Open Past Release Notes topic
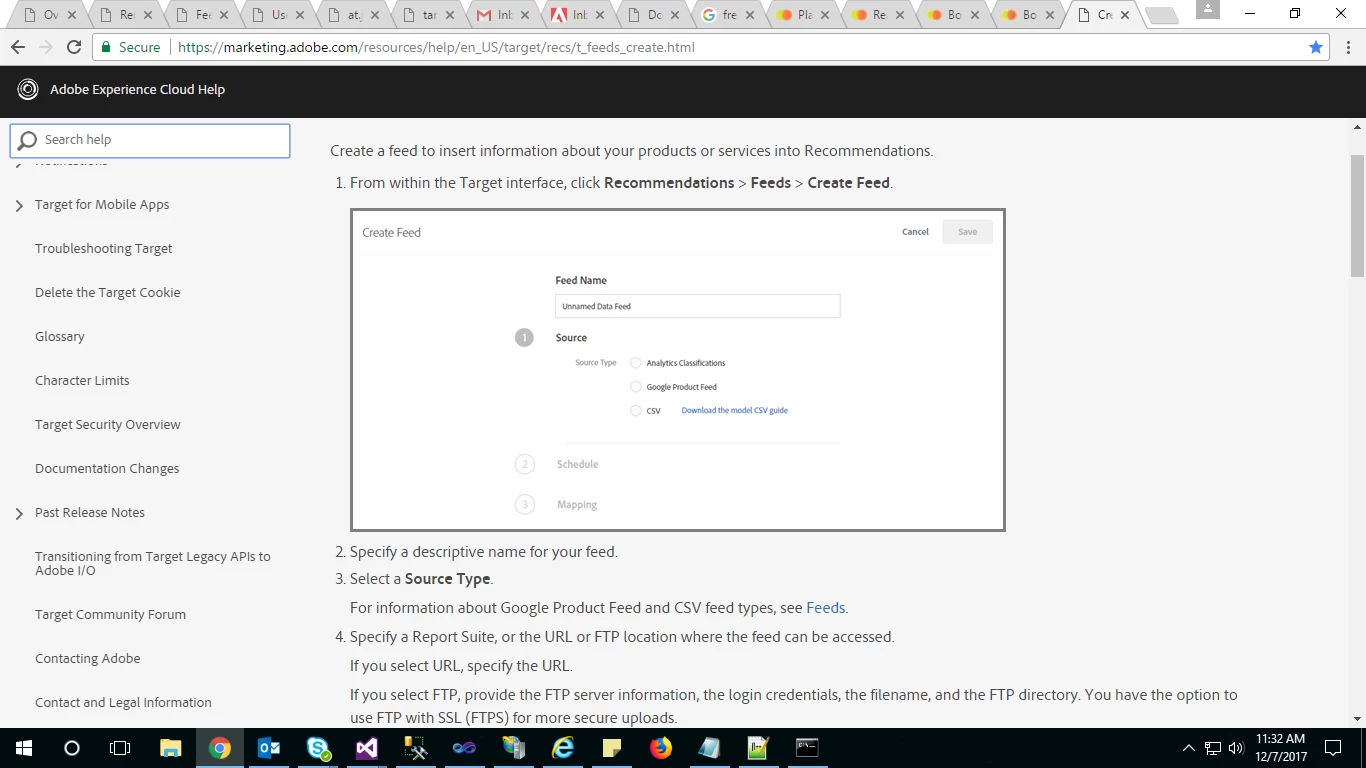Image resolution: width=1366 pixels, height=768 pixels. tap(90, 512)
